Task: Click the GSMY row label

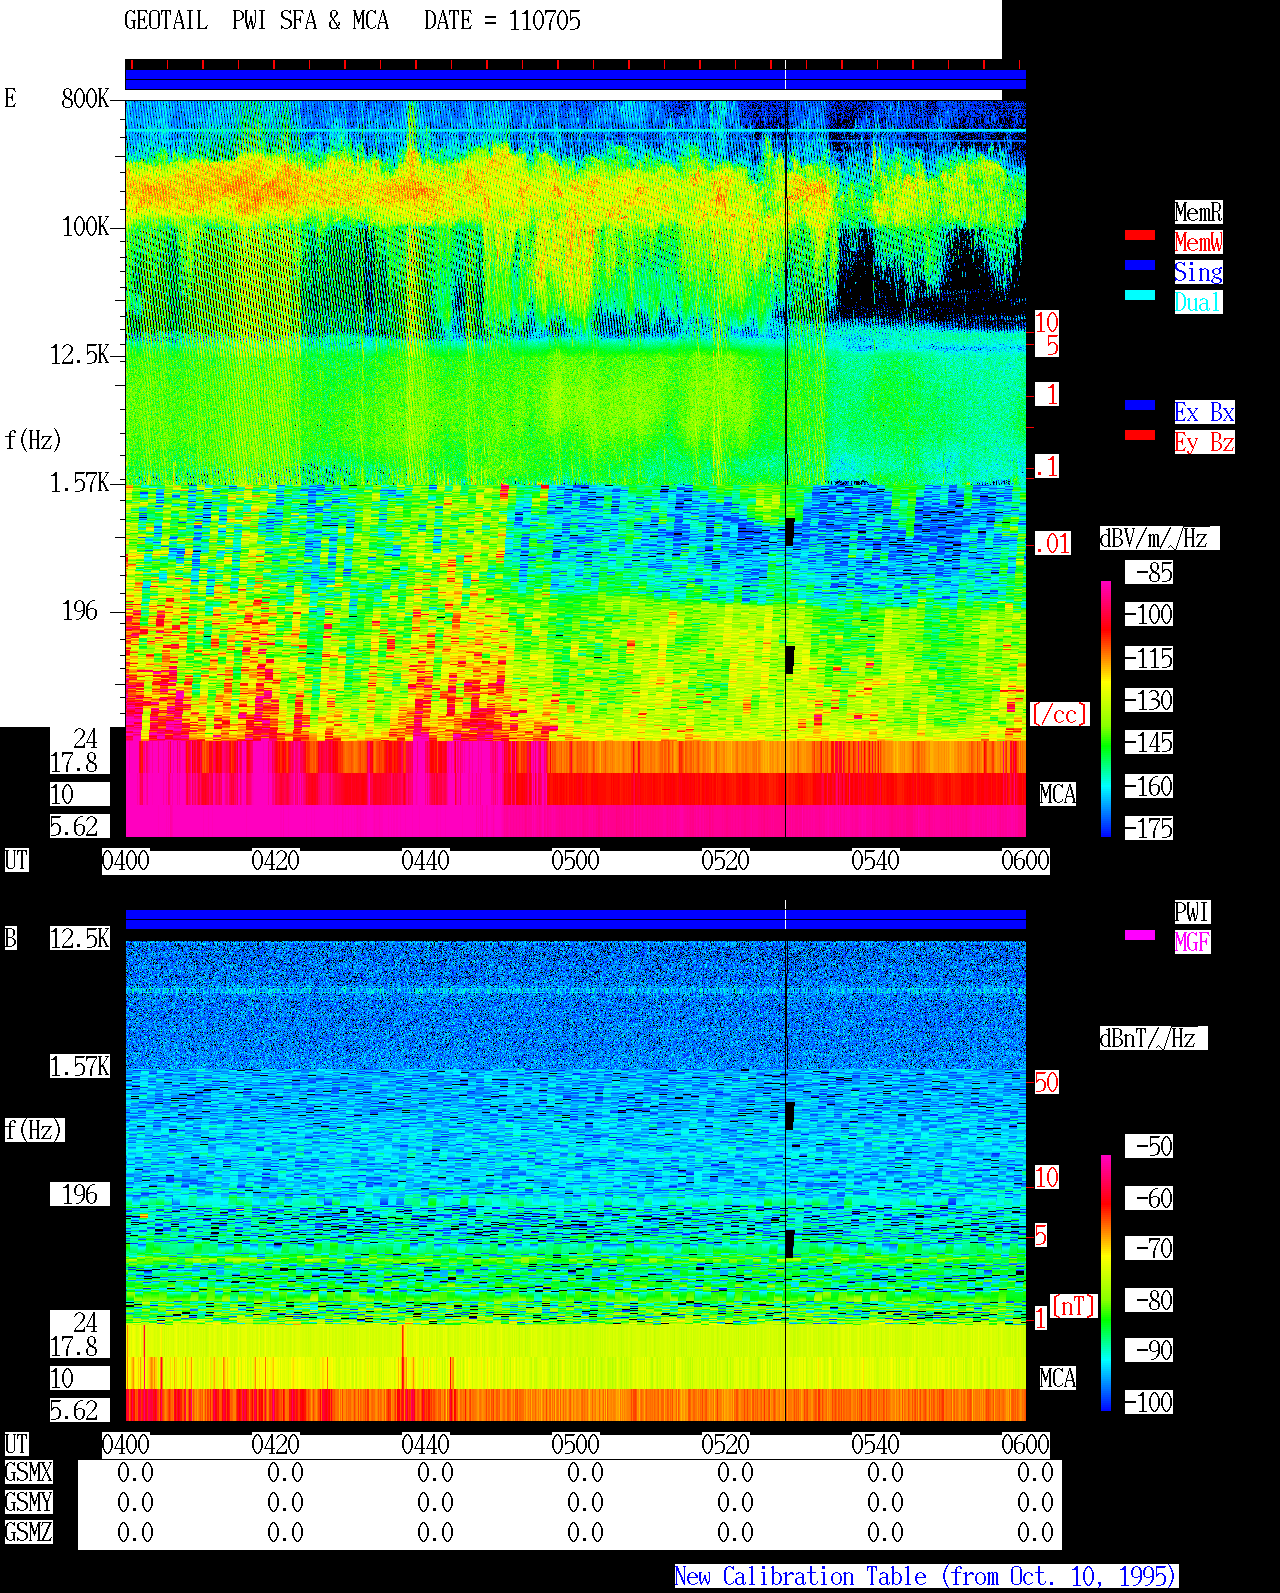Action: [28, 1502]
